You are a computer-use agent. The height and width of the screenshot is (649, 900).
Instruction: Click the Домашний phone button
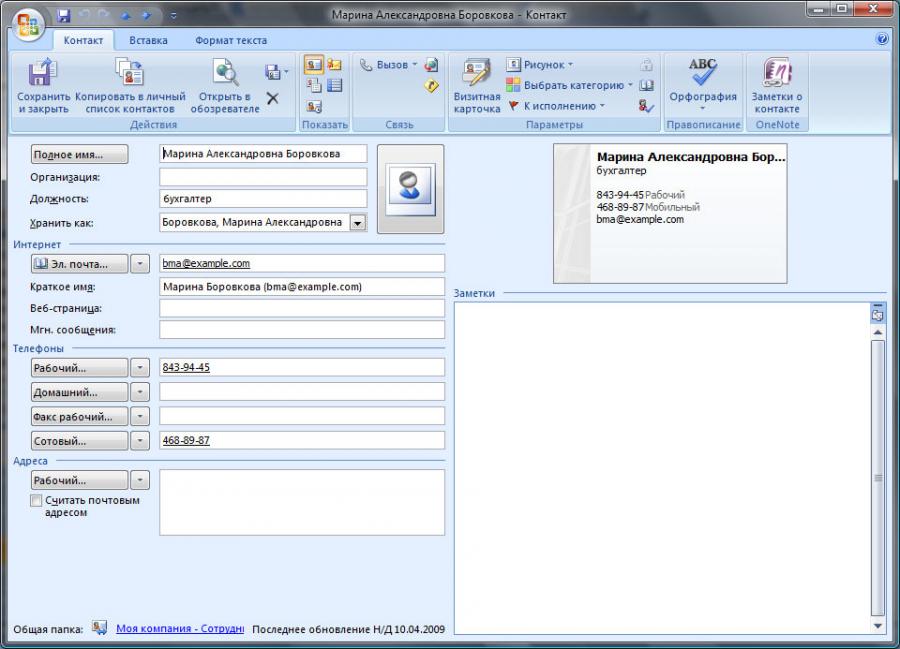pos(79,392)
